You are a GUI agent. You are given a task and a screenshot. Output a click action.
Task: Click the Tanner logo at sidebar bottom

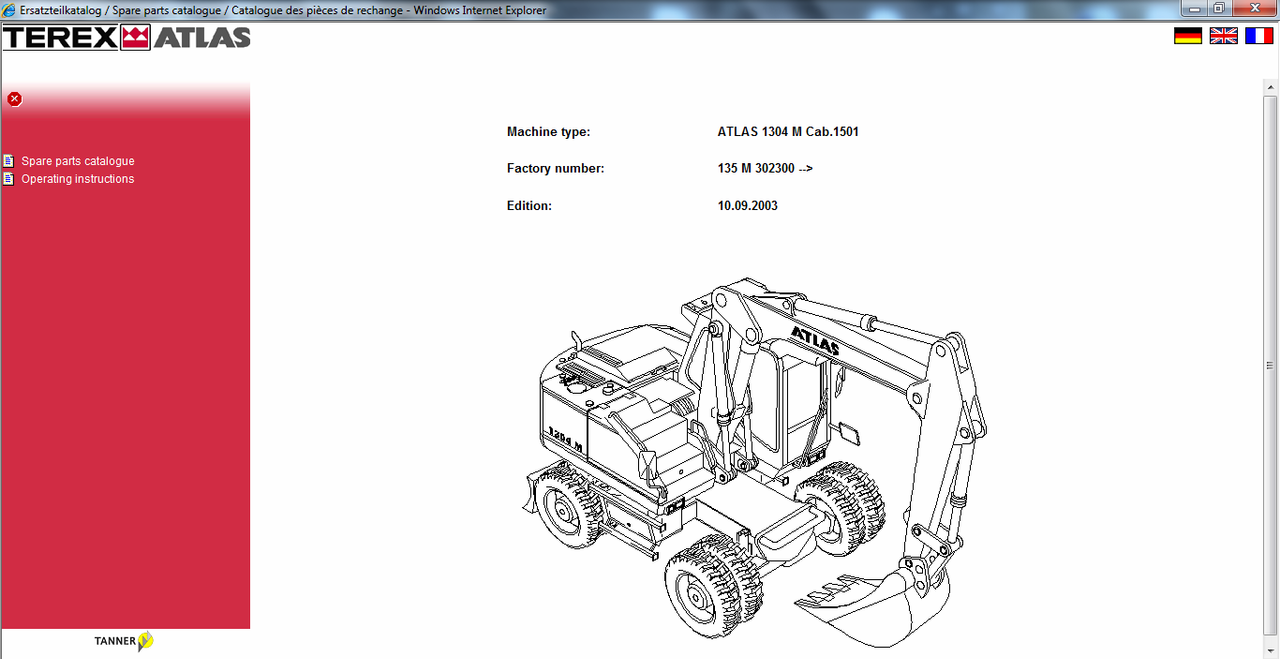[x=124, y=641]
